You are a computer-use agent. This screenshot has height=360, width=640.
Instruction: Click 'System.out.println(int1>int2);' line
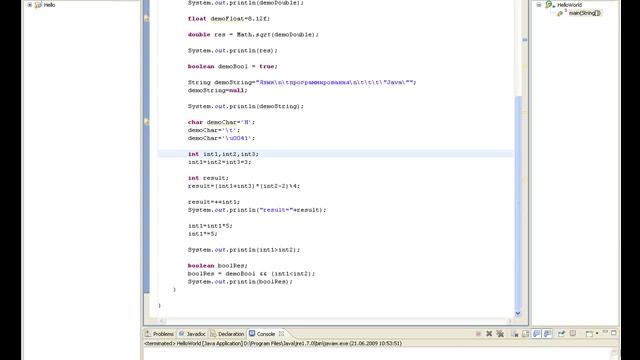244,249
